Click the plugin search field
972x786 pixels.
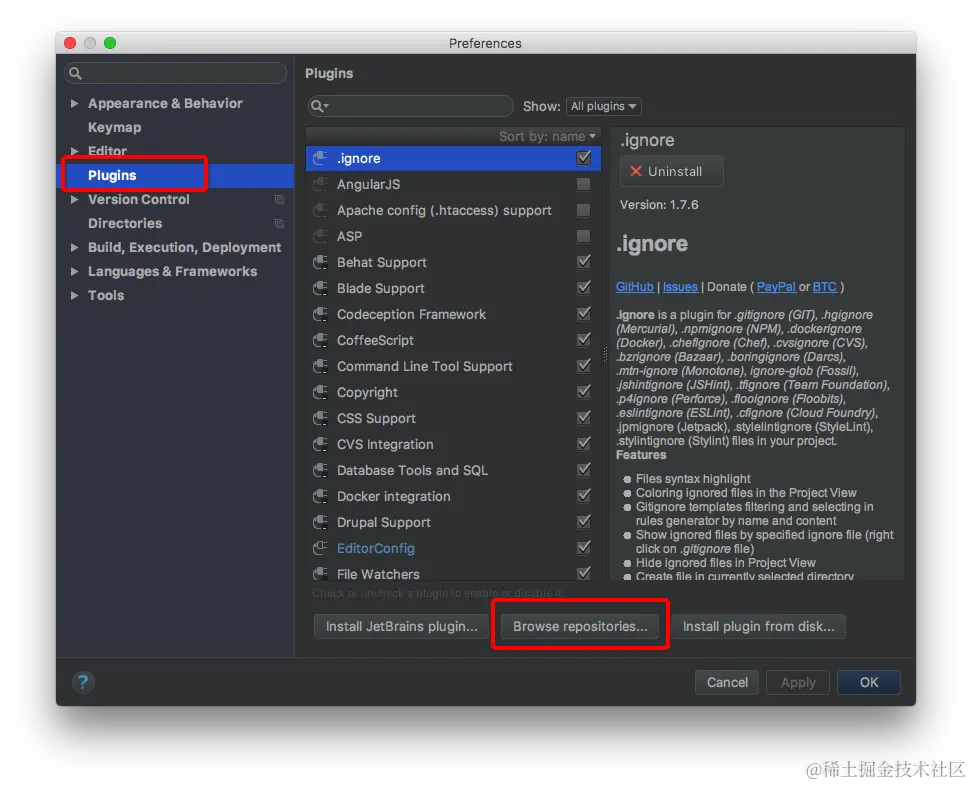(x=410, y=106)
